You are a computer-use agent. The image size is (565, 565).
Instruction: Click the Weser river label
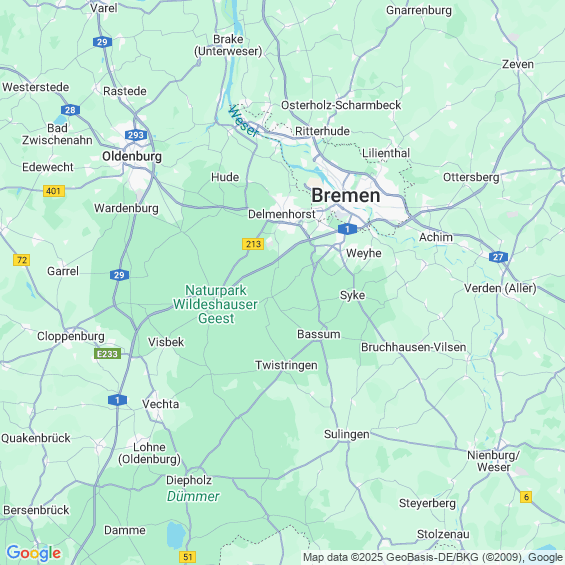tap(243, 121)
